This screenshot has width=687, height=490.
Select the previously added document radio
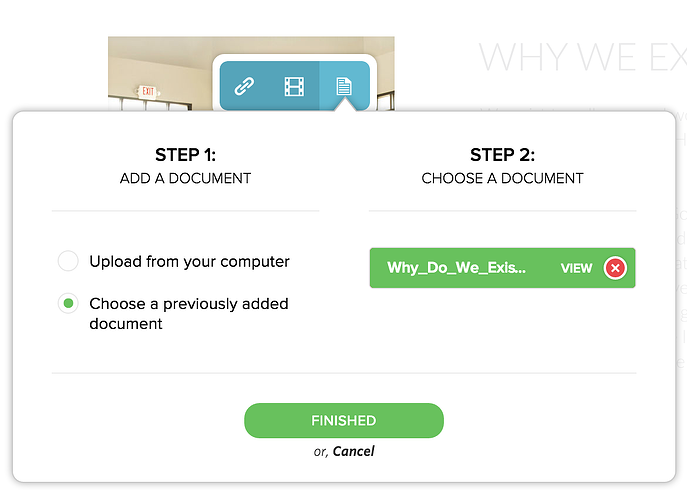(x=68, y=303)
